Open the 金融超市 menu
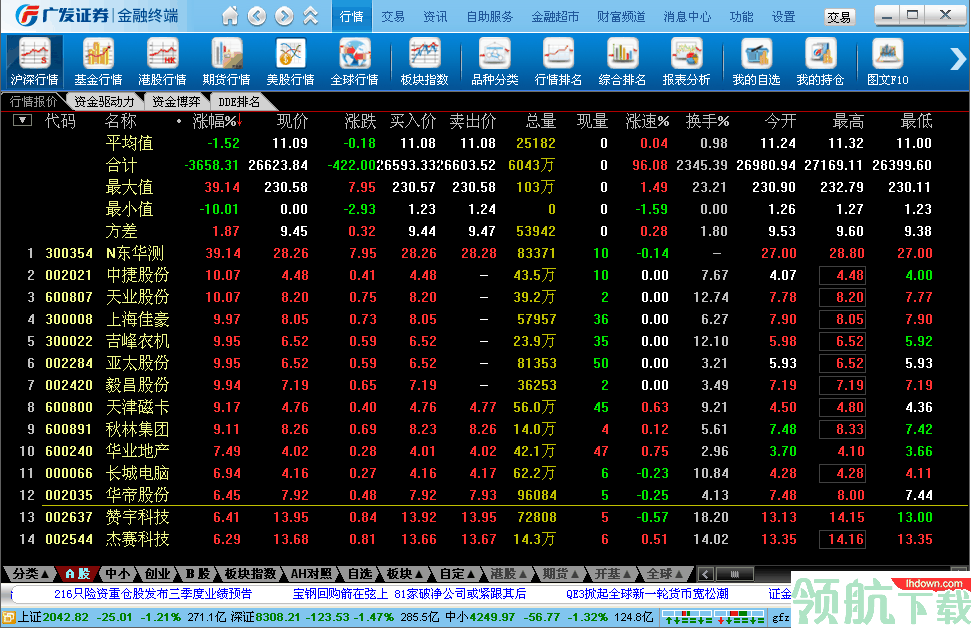971x631 pixels. [x=555, y=17]
